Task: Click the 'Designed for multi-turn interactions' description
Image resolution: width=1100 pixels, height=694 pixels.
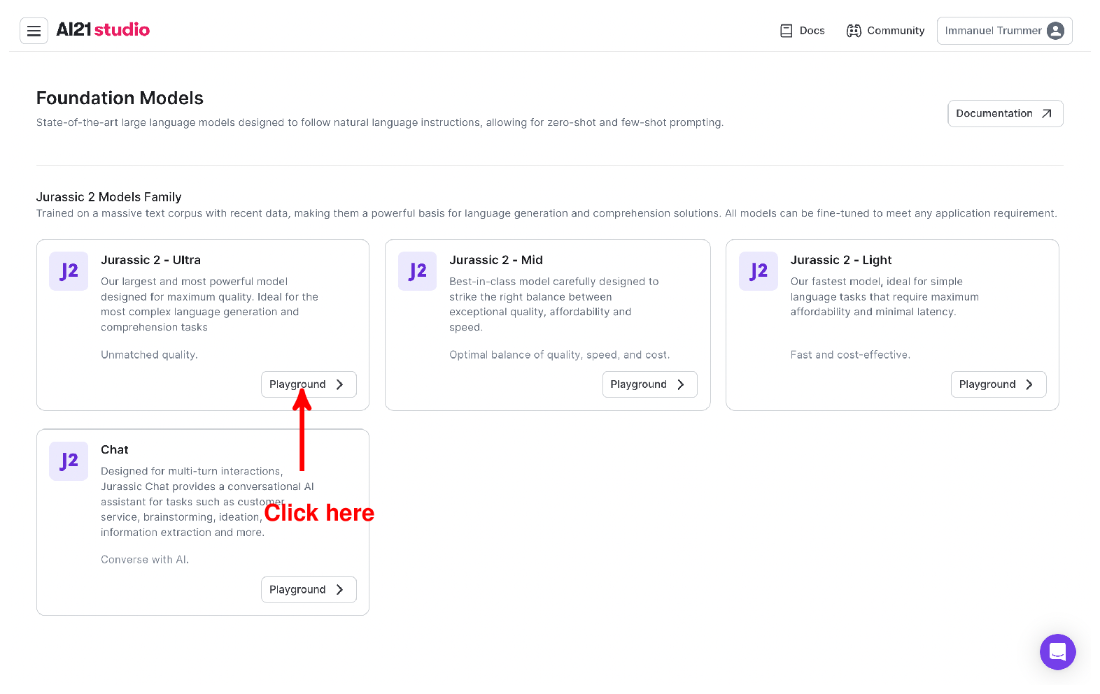Action: point(207,502)
